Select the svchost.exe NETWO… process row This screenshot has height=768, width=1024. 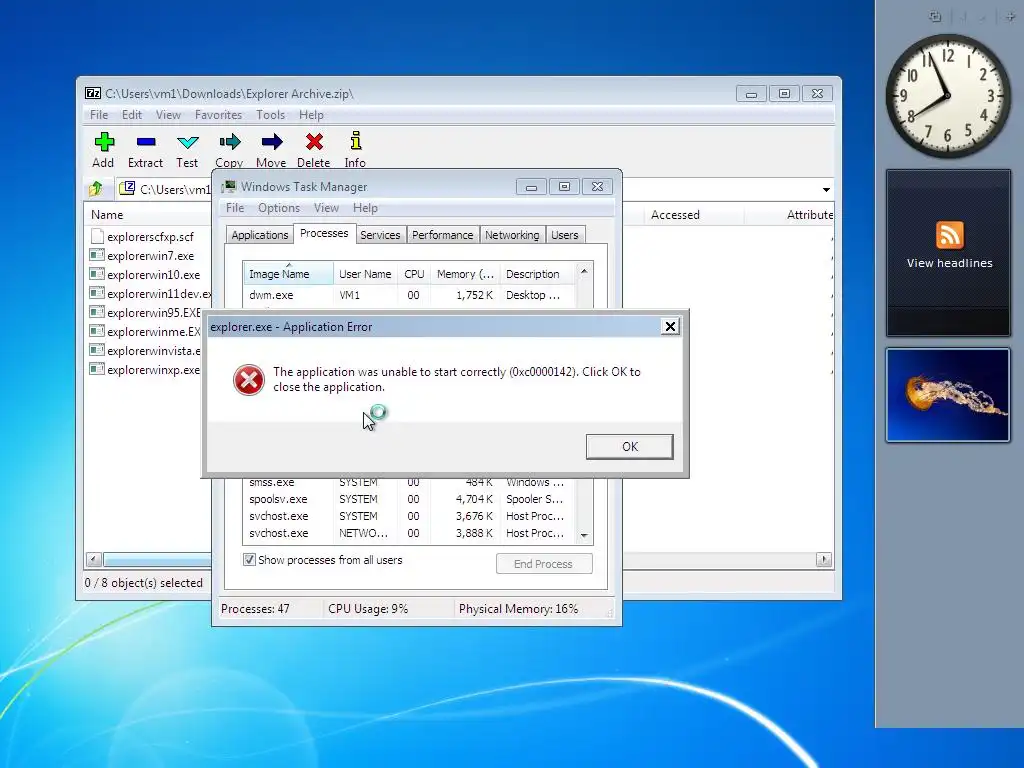[409, 533]
